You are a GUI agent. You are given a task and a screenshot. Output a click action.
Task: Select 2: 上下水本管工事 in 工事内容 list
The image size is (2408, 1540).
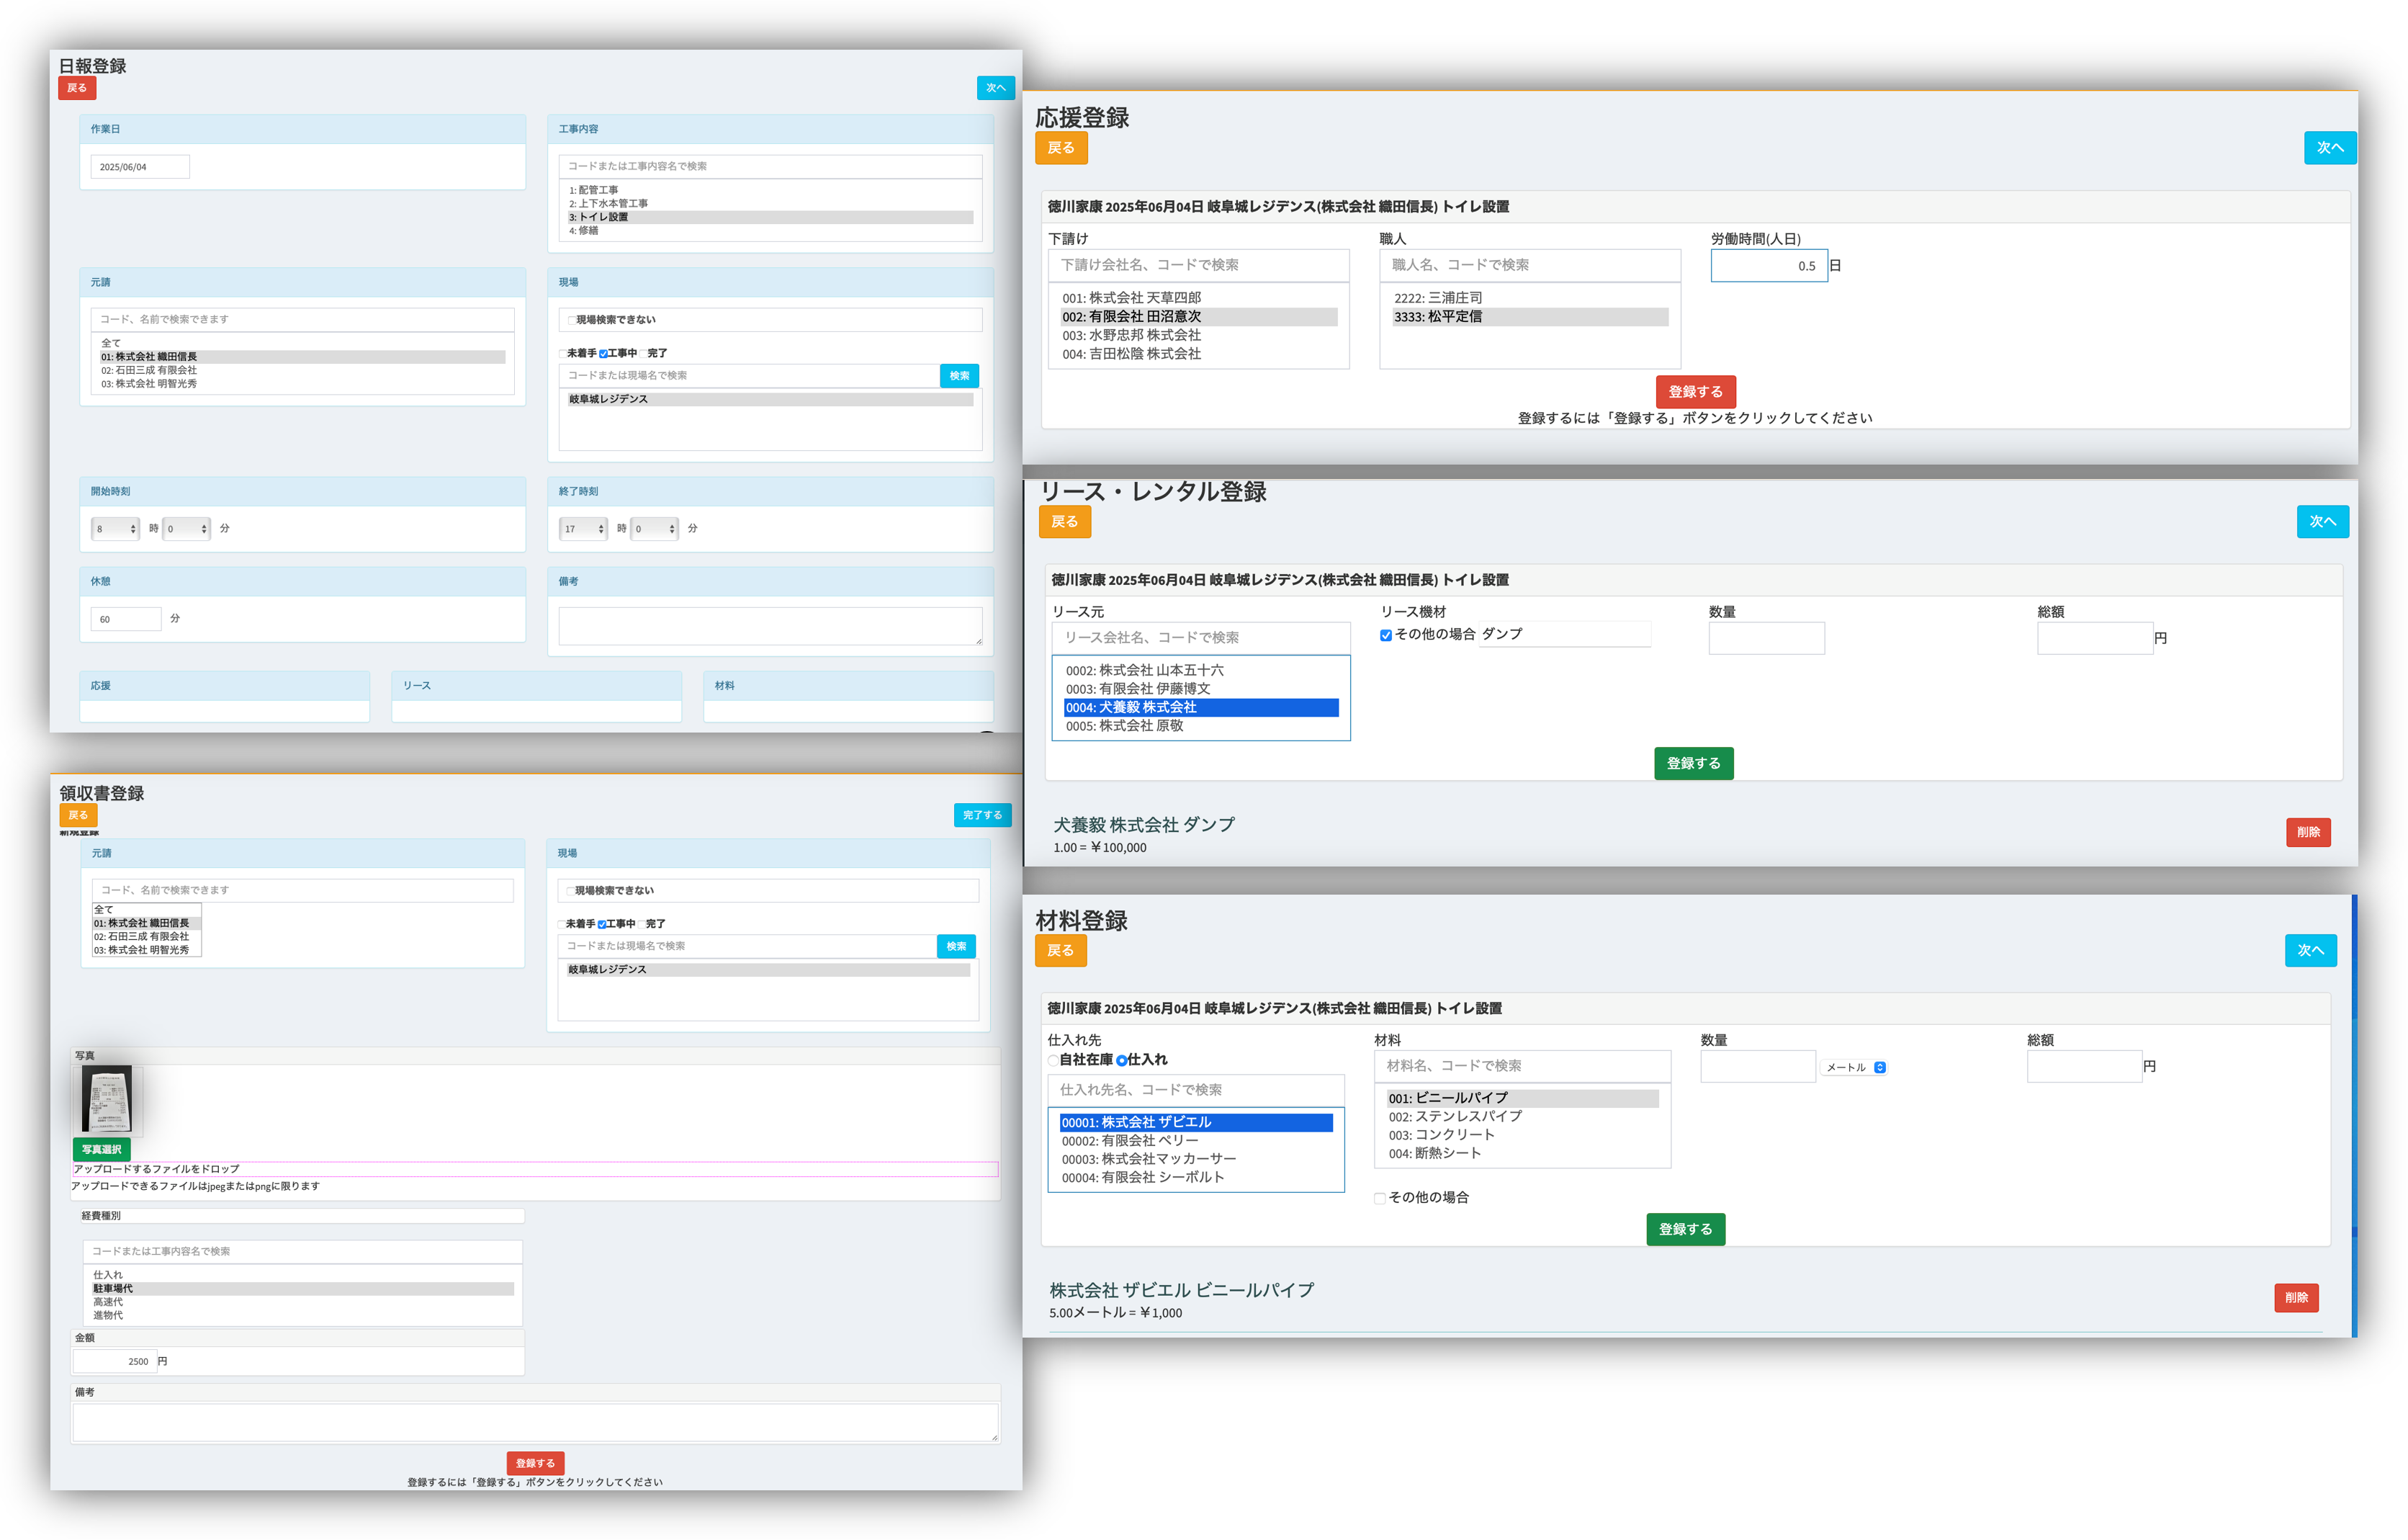tap(771, 203)
